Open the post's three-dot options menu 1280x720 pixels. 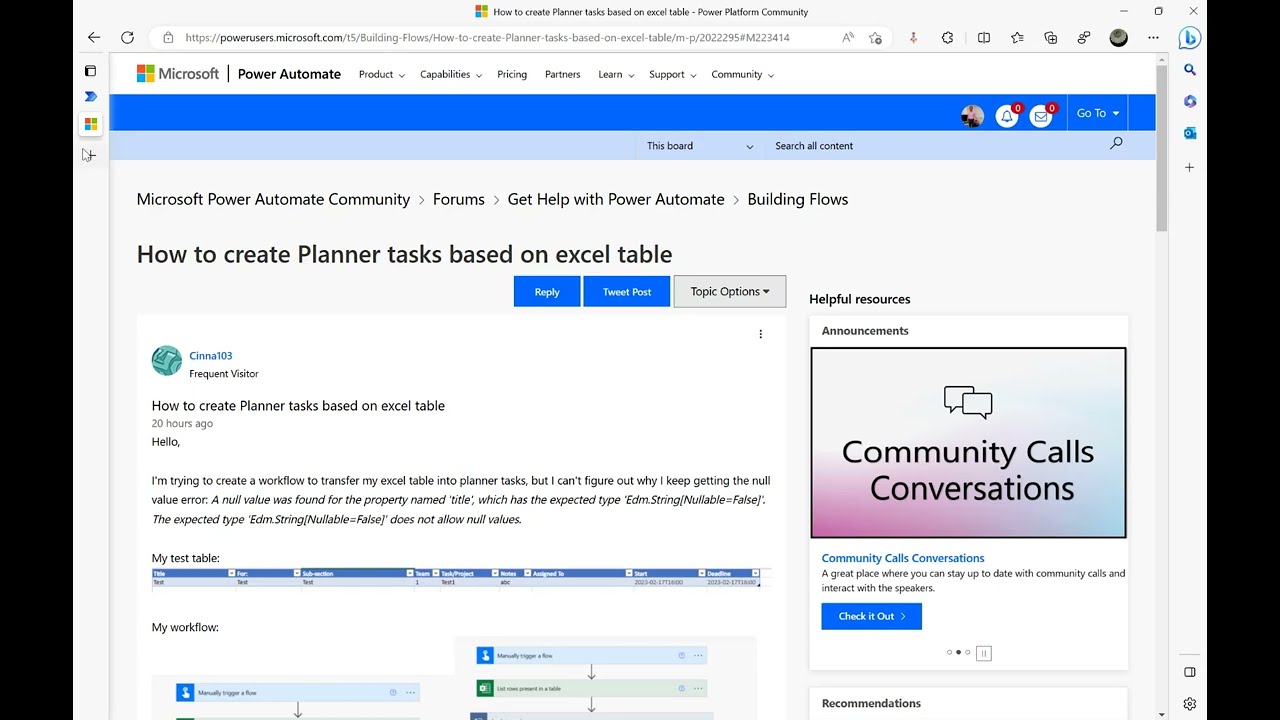click(760, 334)
